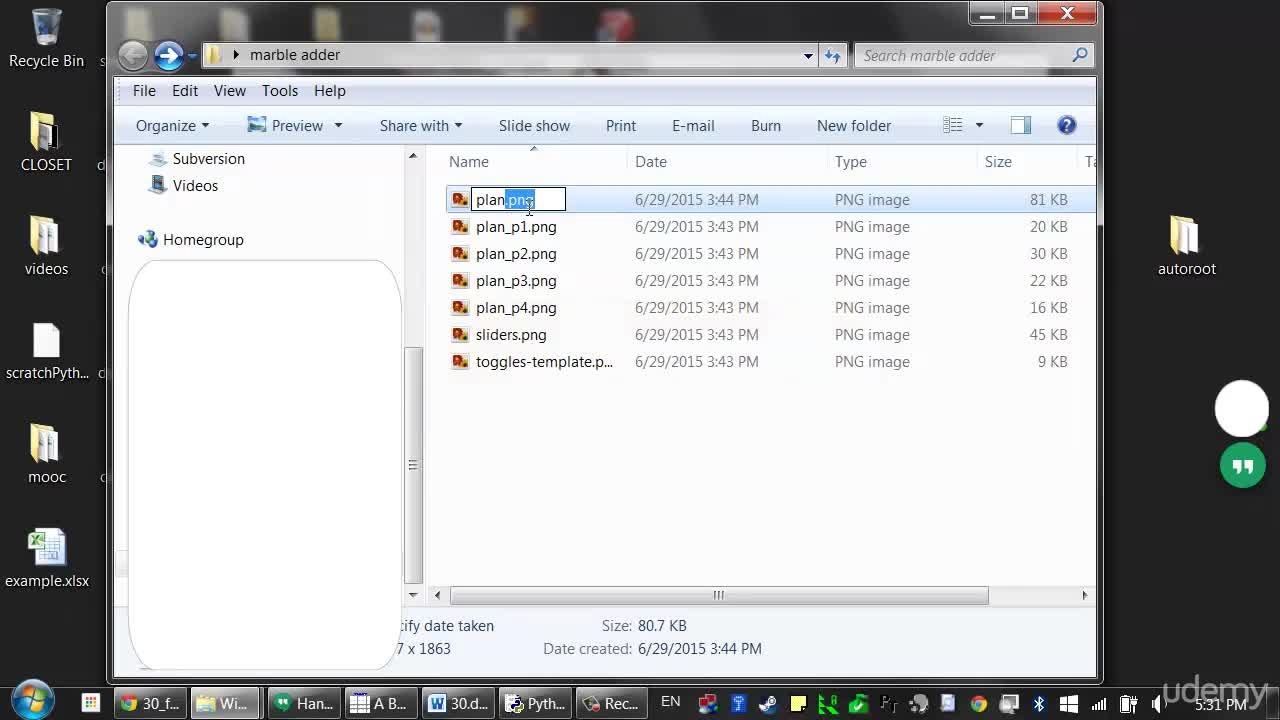Select the sliders.png file icon

point(460,335)
